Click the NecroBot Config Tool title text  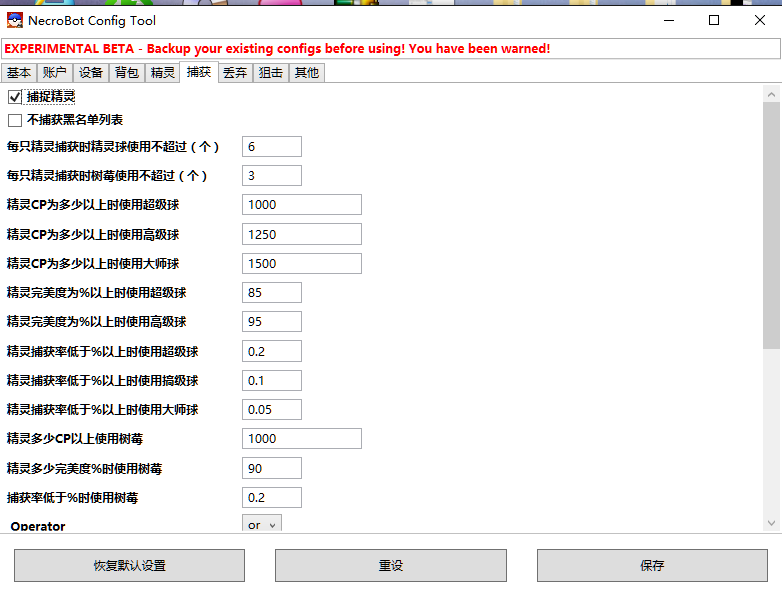coord(92,20)
